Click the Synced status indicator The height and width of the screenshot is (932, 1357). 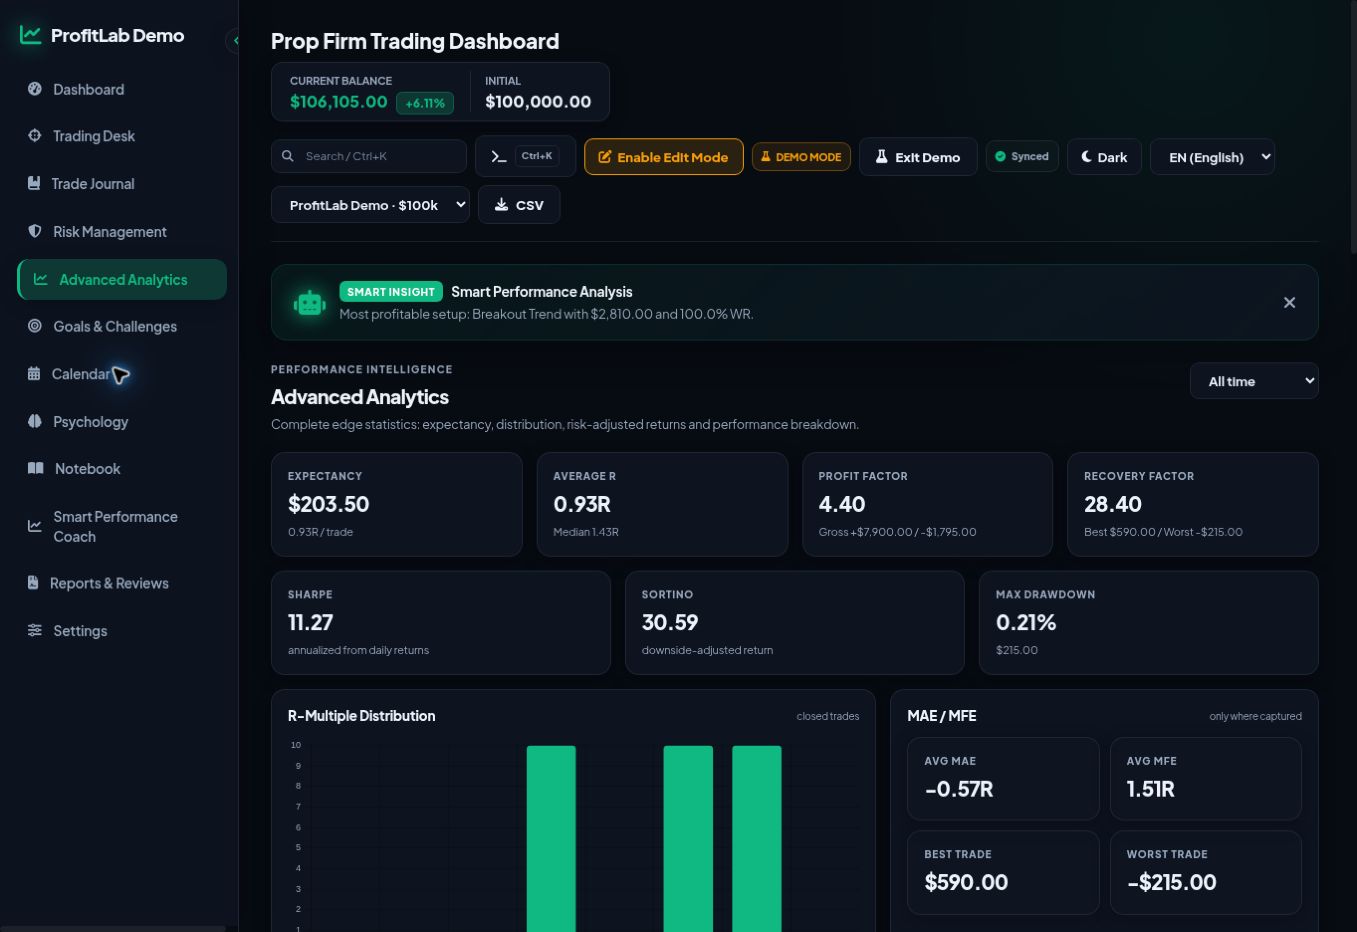(1022, 156)
